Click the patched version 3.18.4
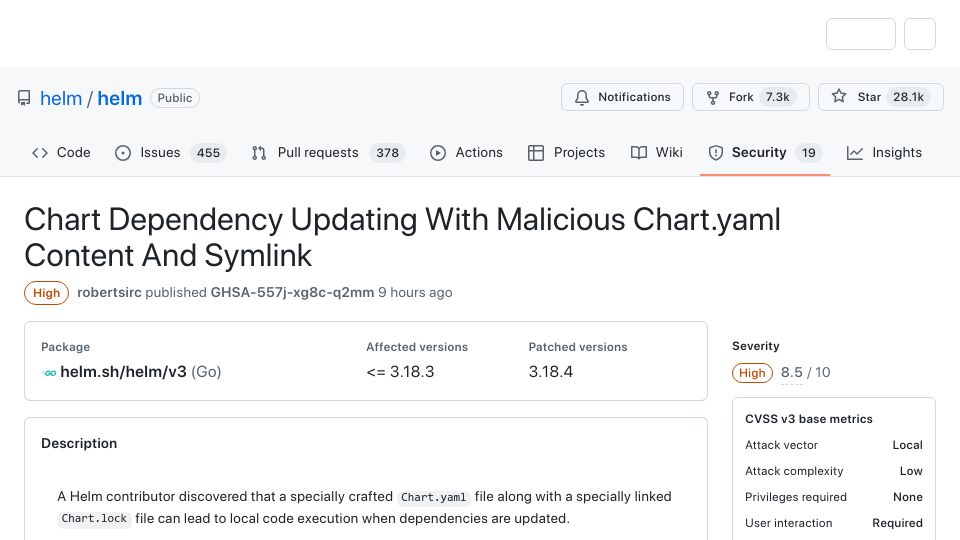The width and height of the screenshot is (960, 540). coord(551,372)
